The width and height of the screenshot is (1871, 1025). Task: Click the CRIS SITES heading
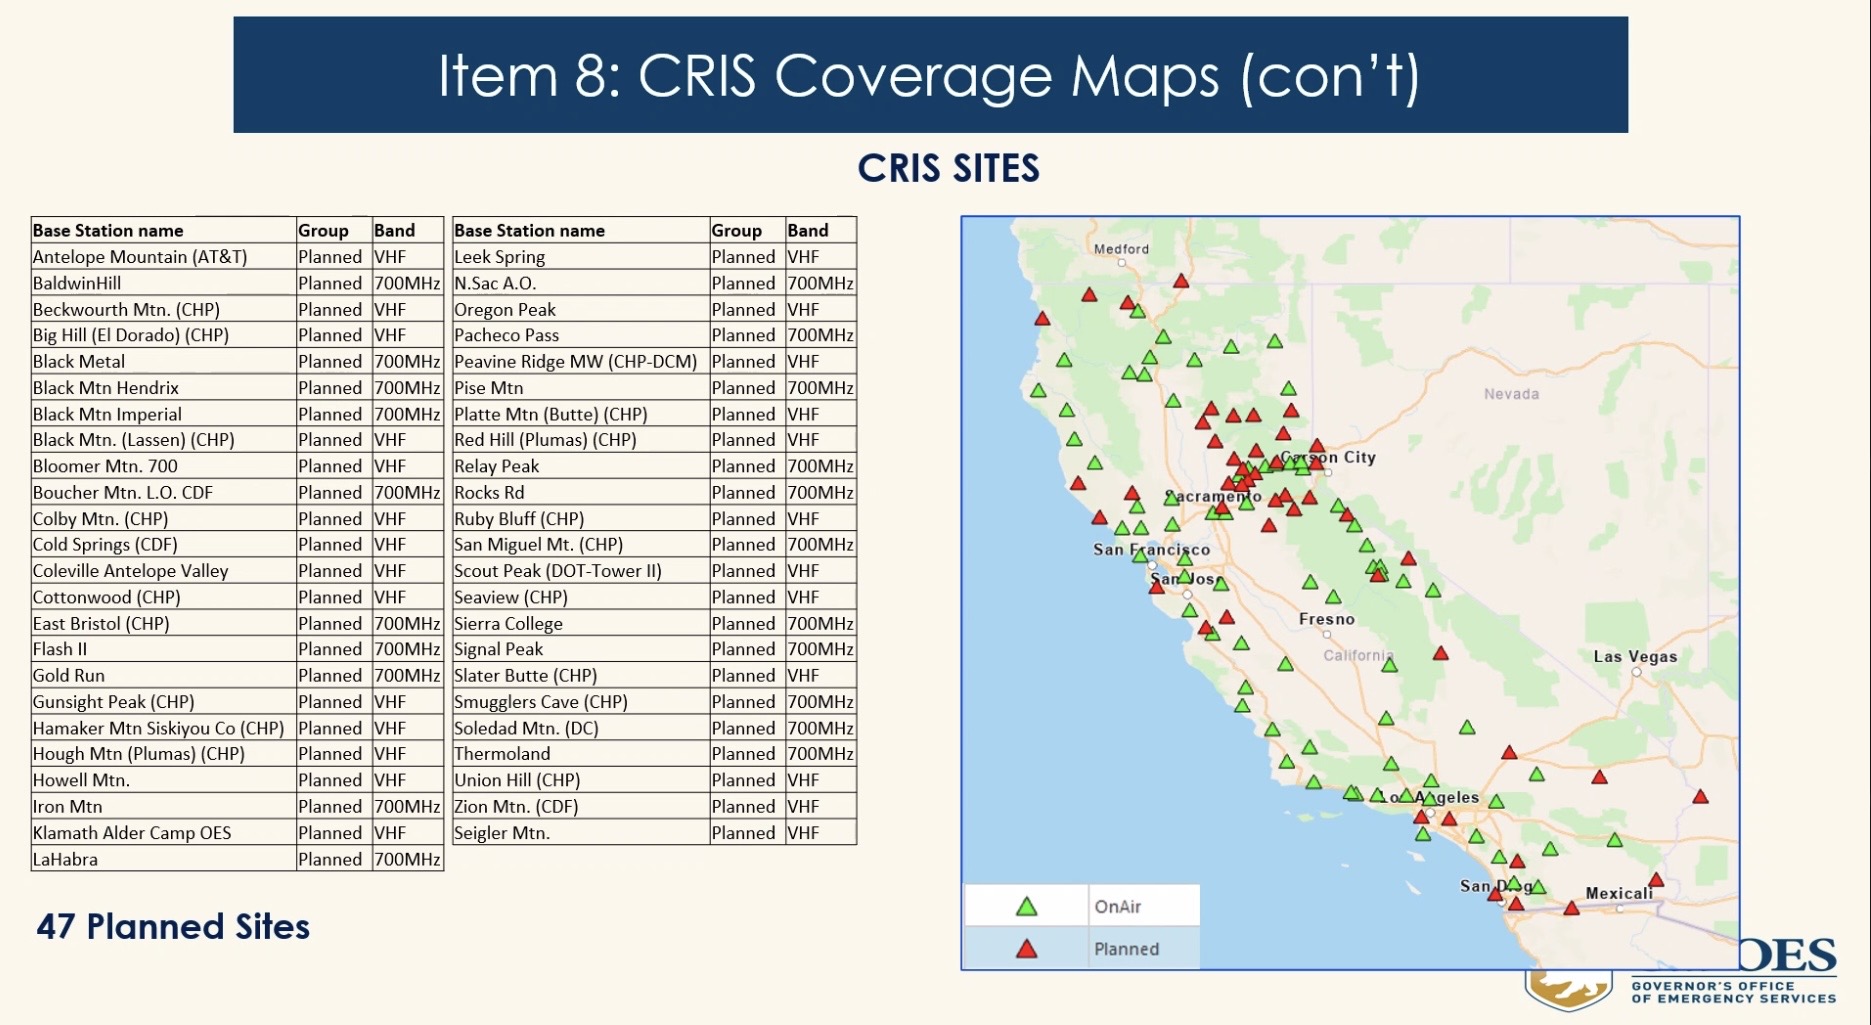(948, 168)
